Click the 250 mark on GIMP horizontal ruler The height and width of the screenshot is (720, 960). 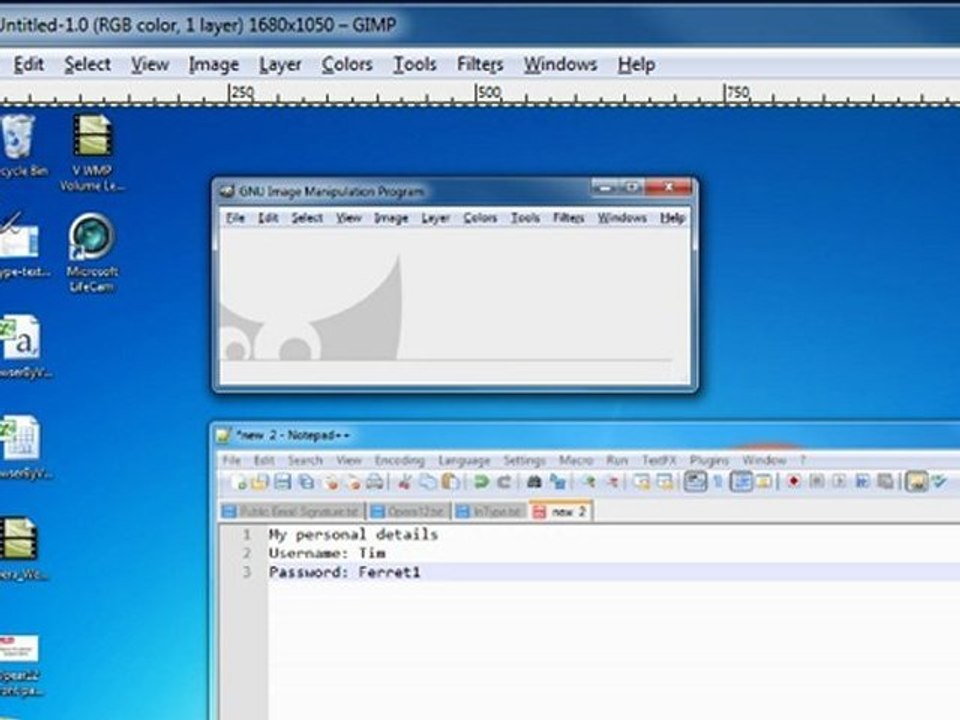[x=241, y=92]
